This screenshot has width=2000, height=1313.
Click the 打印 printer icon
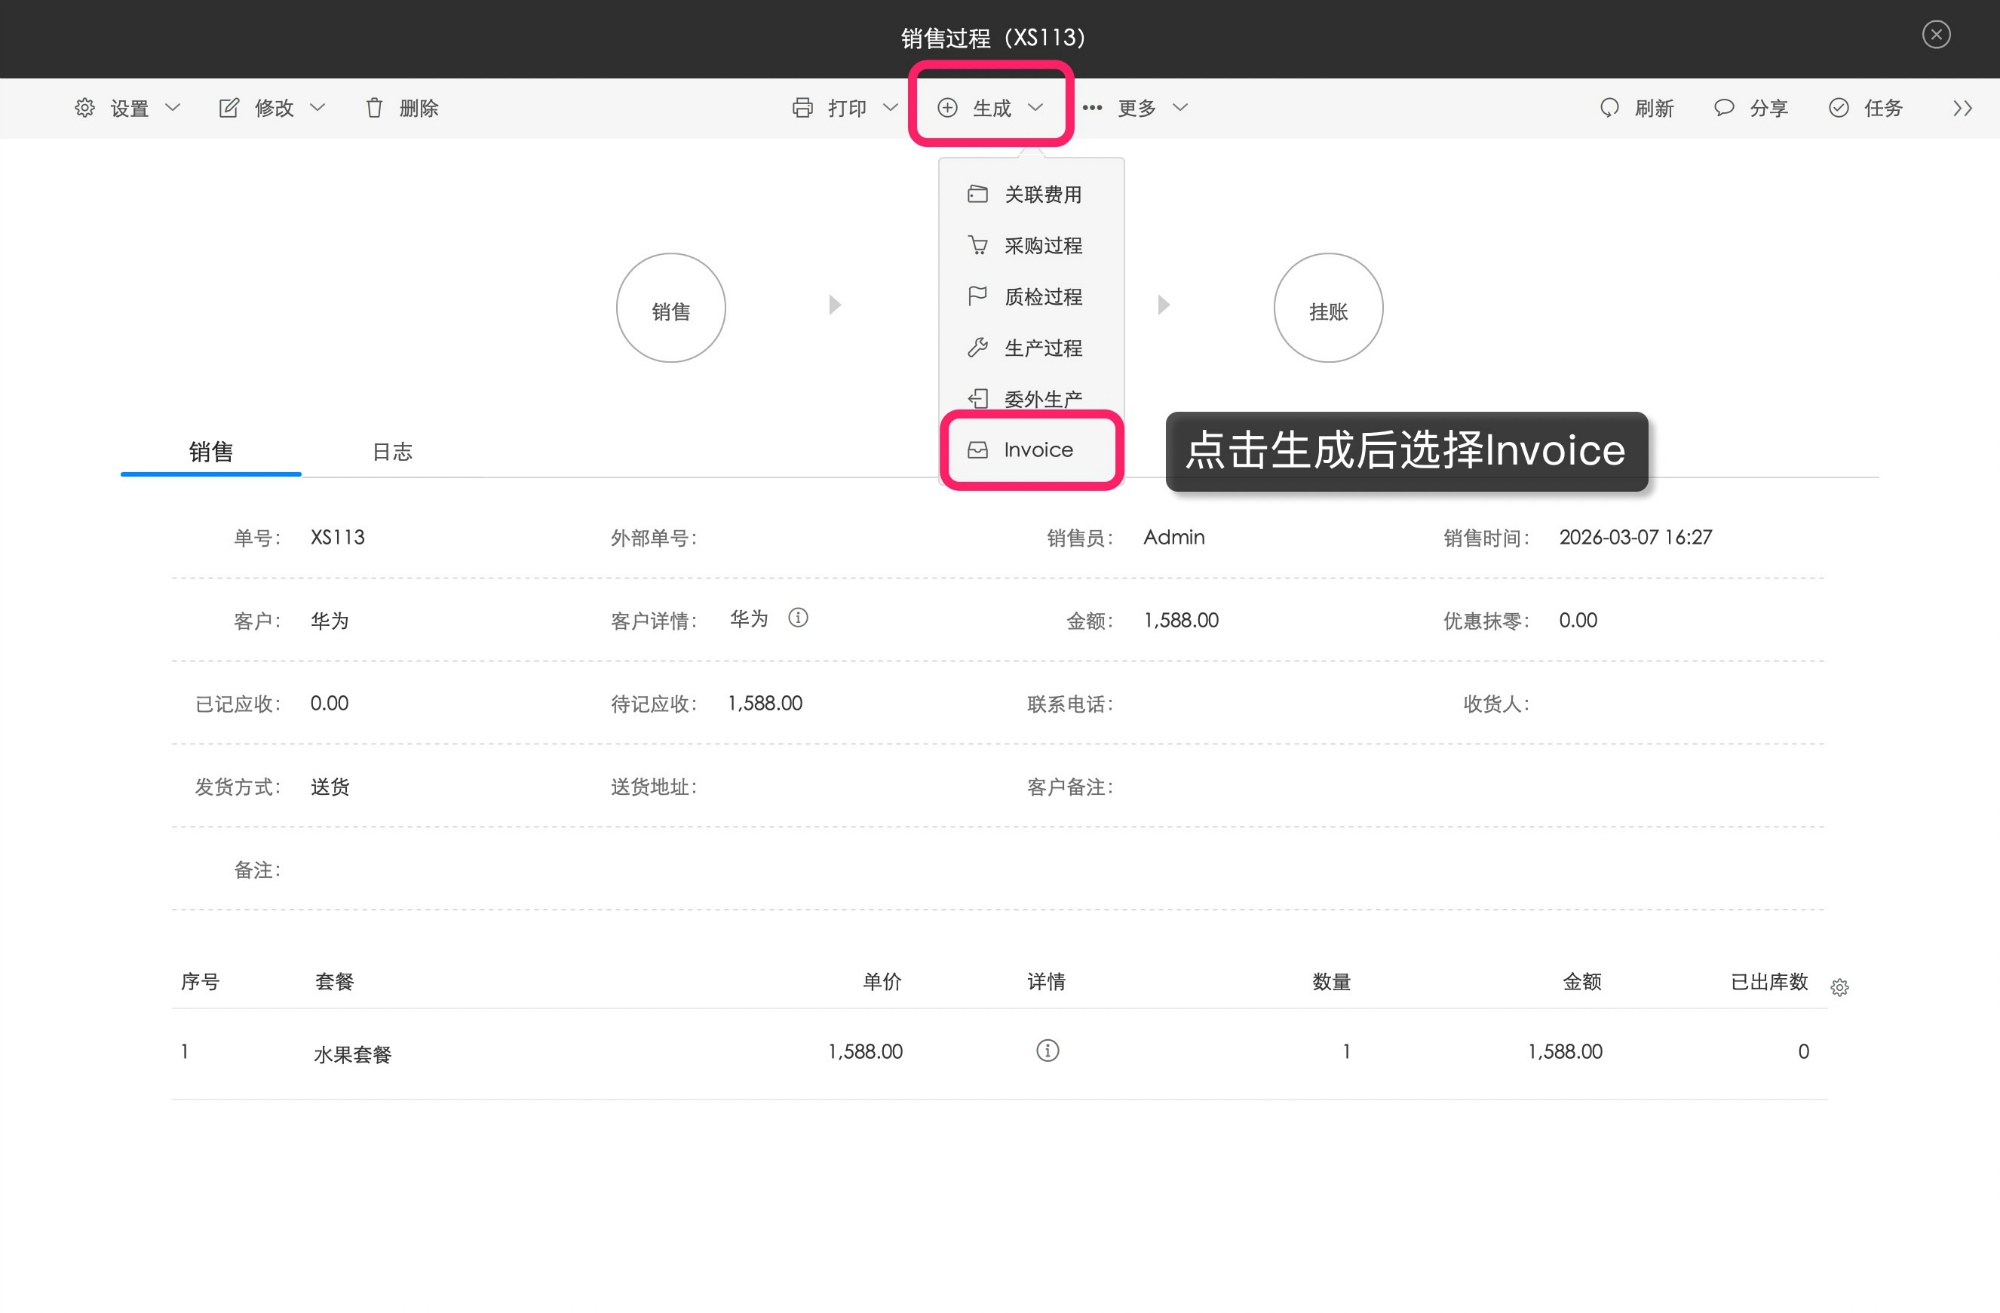tap(802, 108)
